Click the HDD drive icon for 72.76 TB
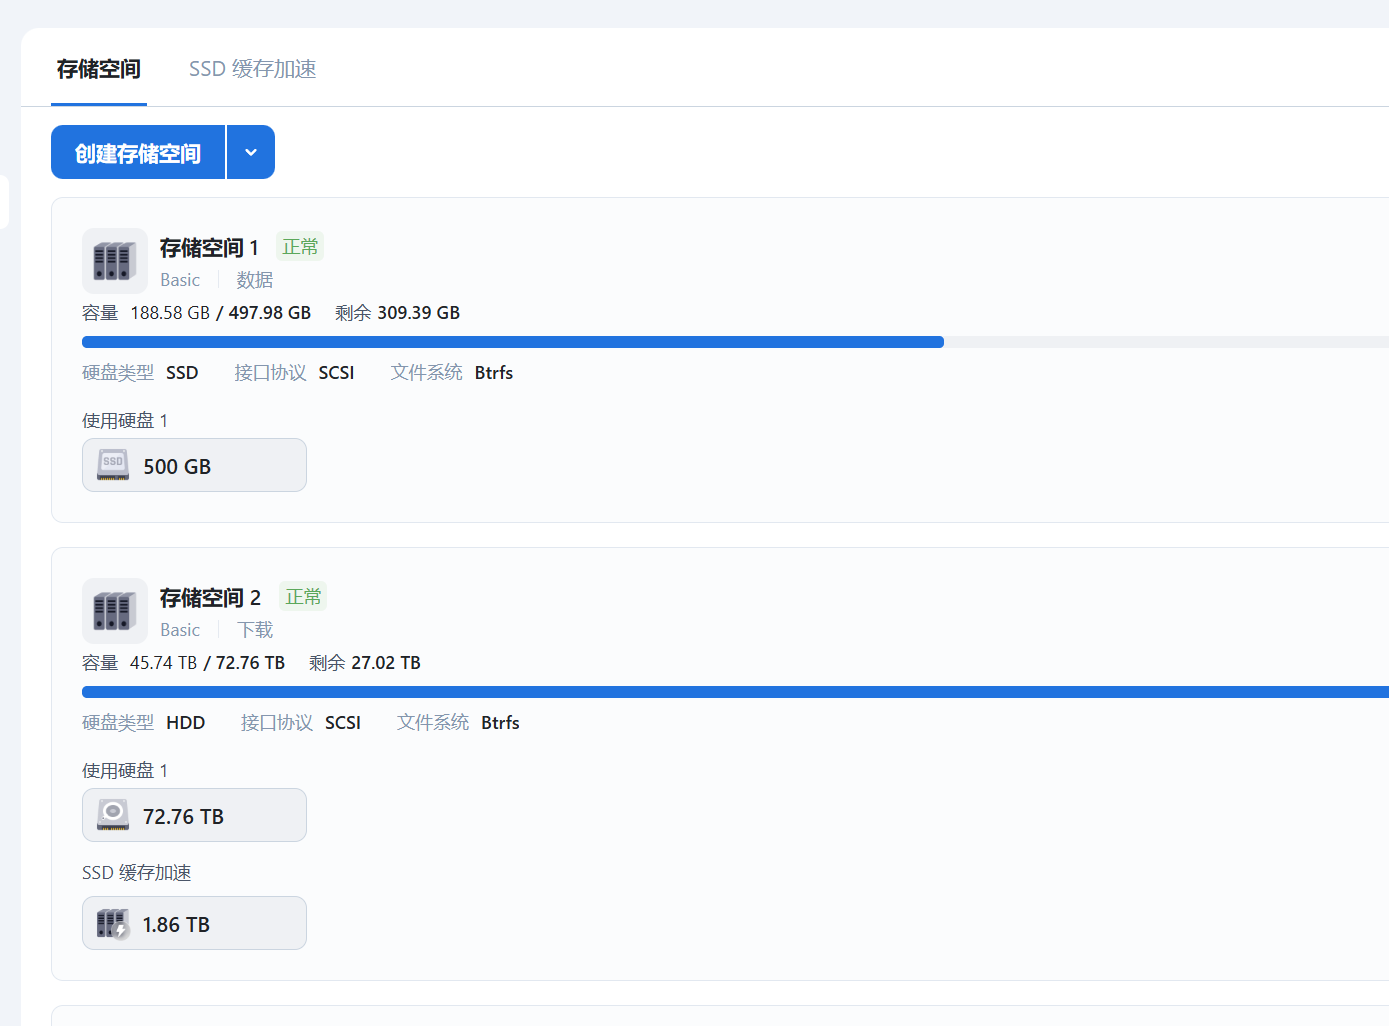Screen dimensions: 1389x1026 coord(113,815)
